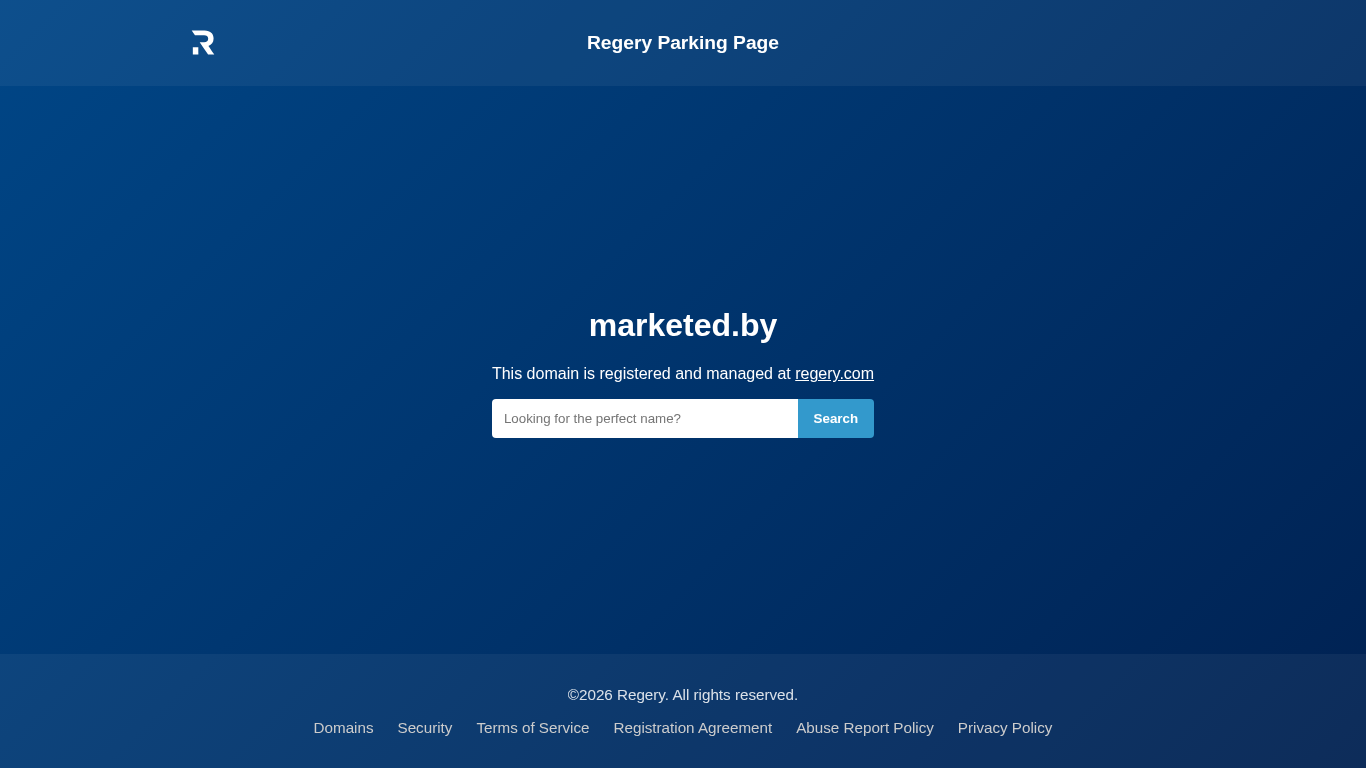Open the Abuse Report Policy link
Image resolution: width=1366 pixels, height=768 pixels.
pos(865,728)
